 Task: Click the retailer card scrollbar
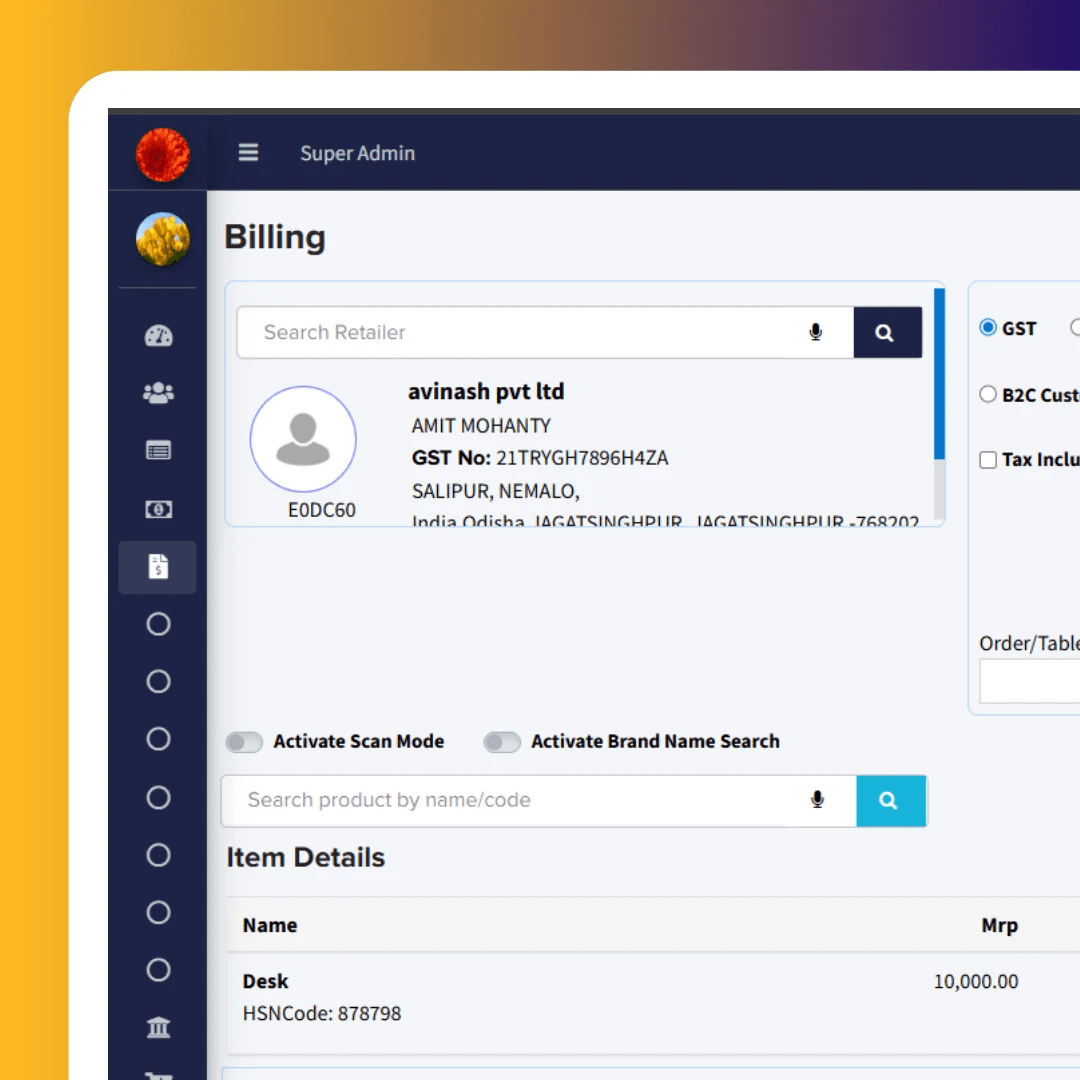pos(939,400)
